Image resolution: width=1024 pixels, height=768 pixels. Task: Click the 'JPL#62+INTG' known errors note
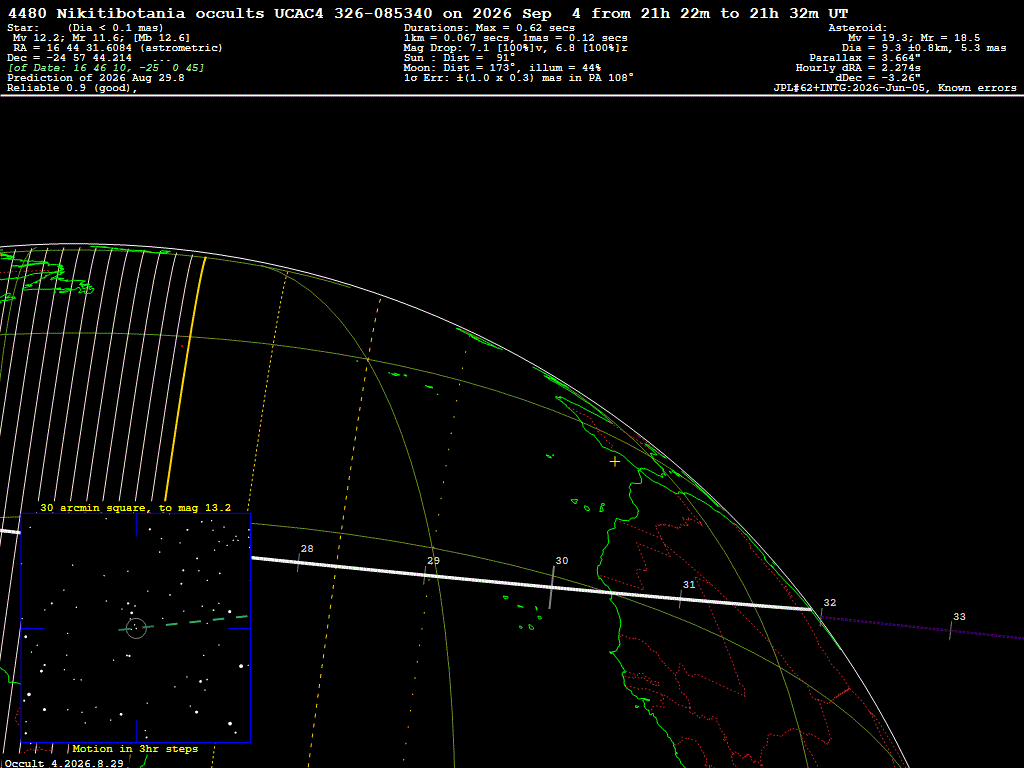click(x=895, y=88)
